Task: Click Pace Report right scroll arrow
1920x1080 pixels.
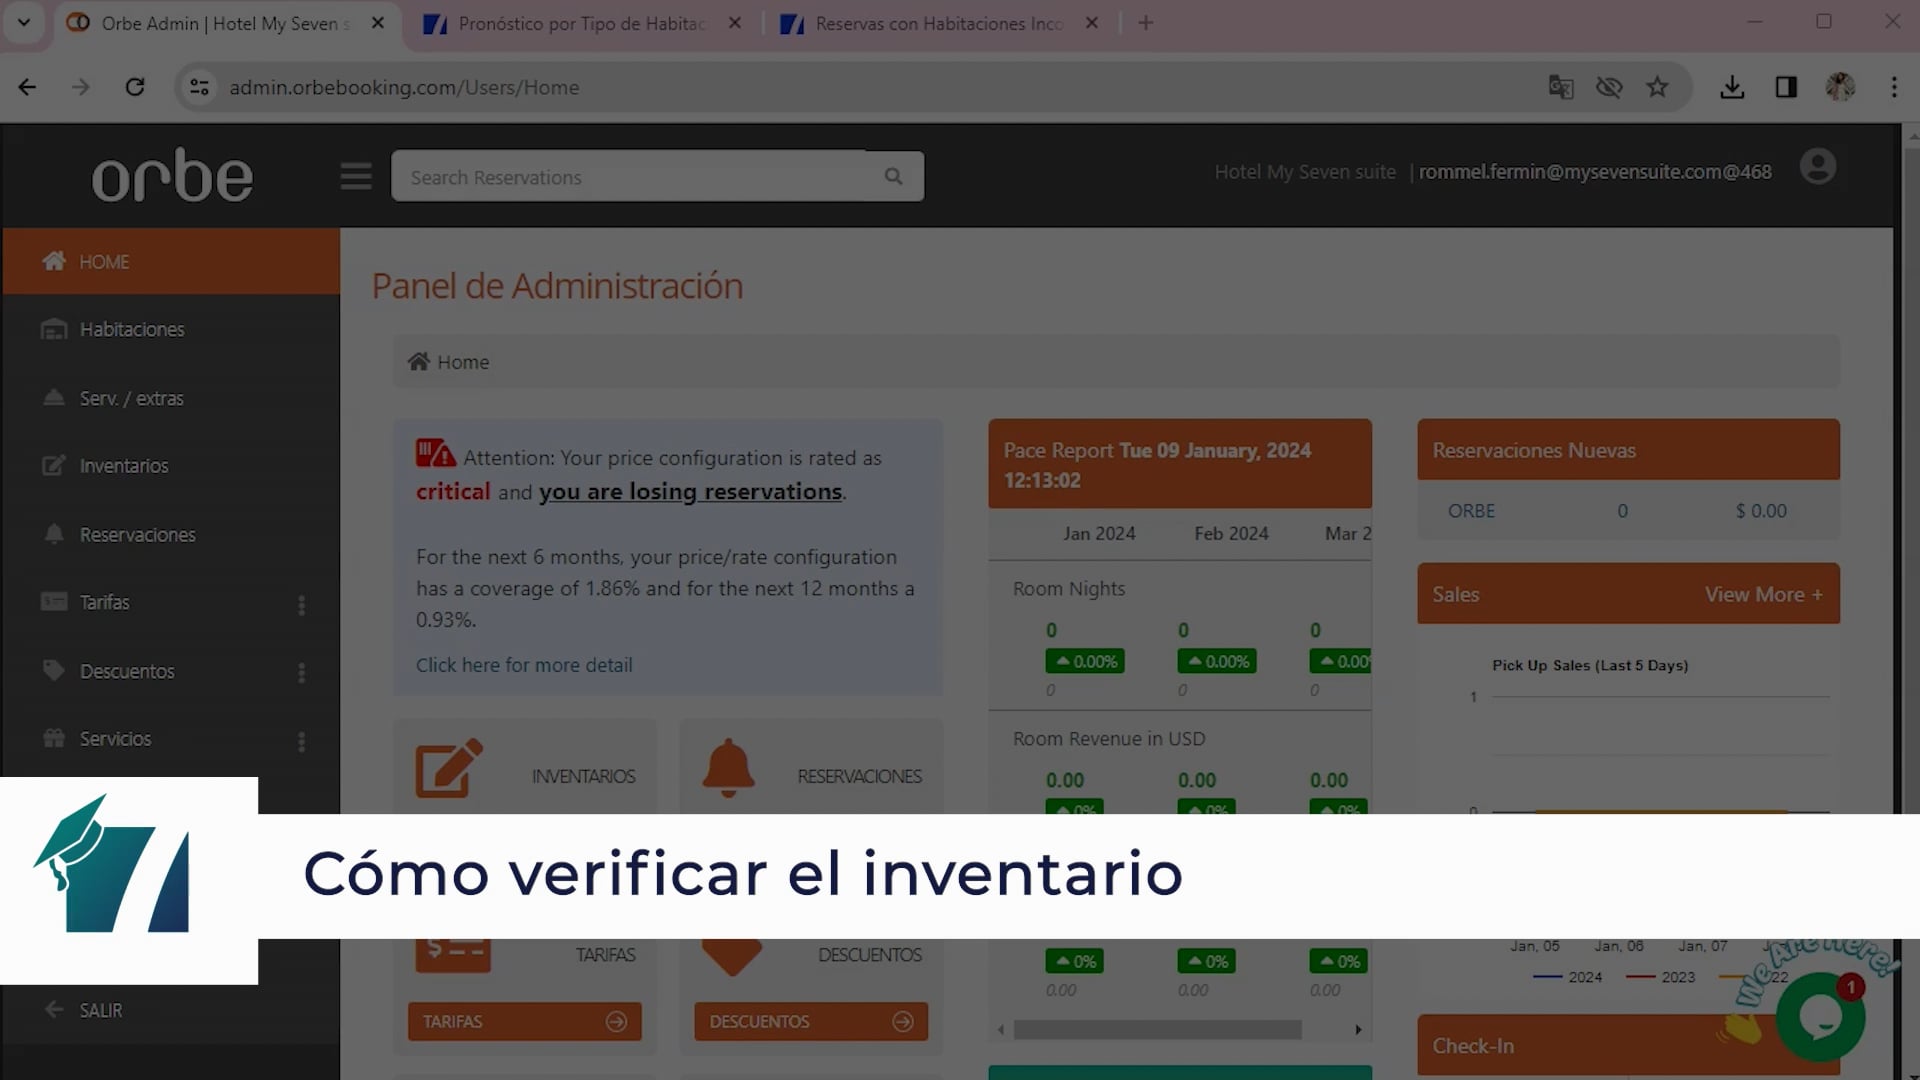Action: point(1358,1029)
